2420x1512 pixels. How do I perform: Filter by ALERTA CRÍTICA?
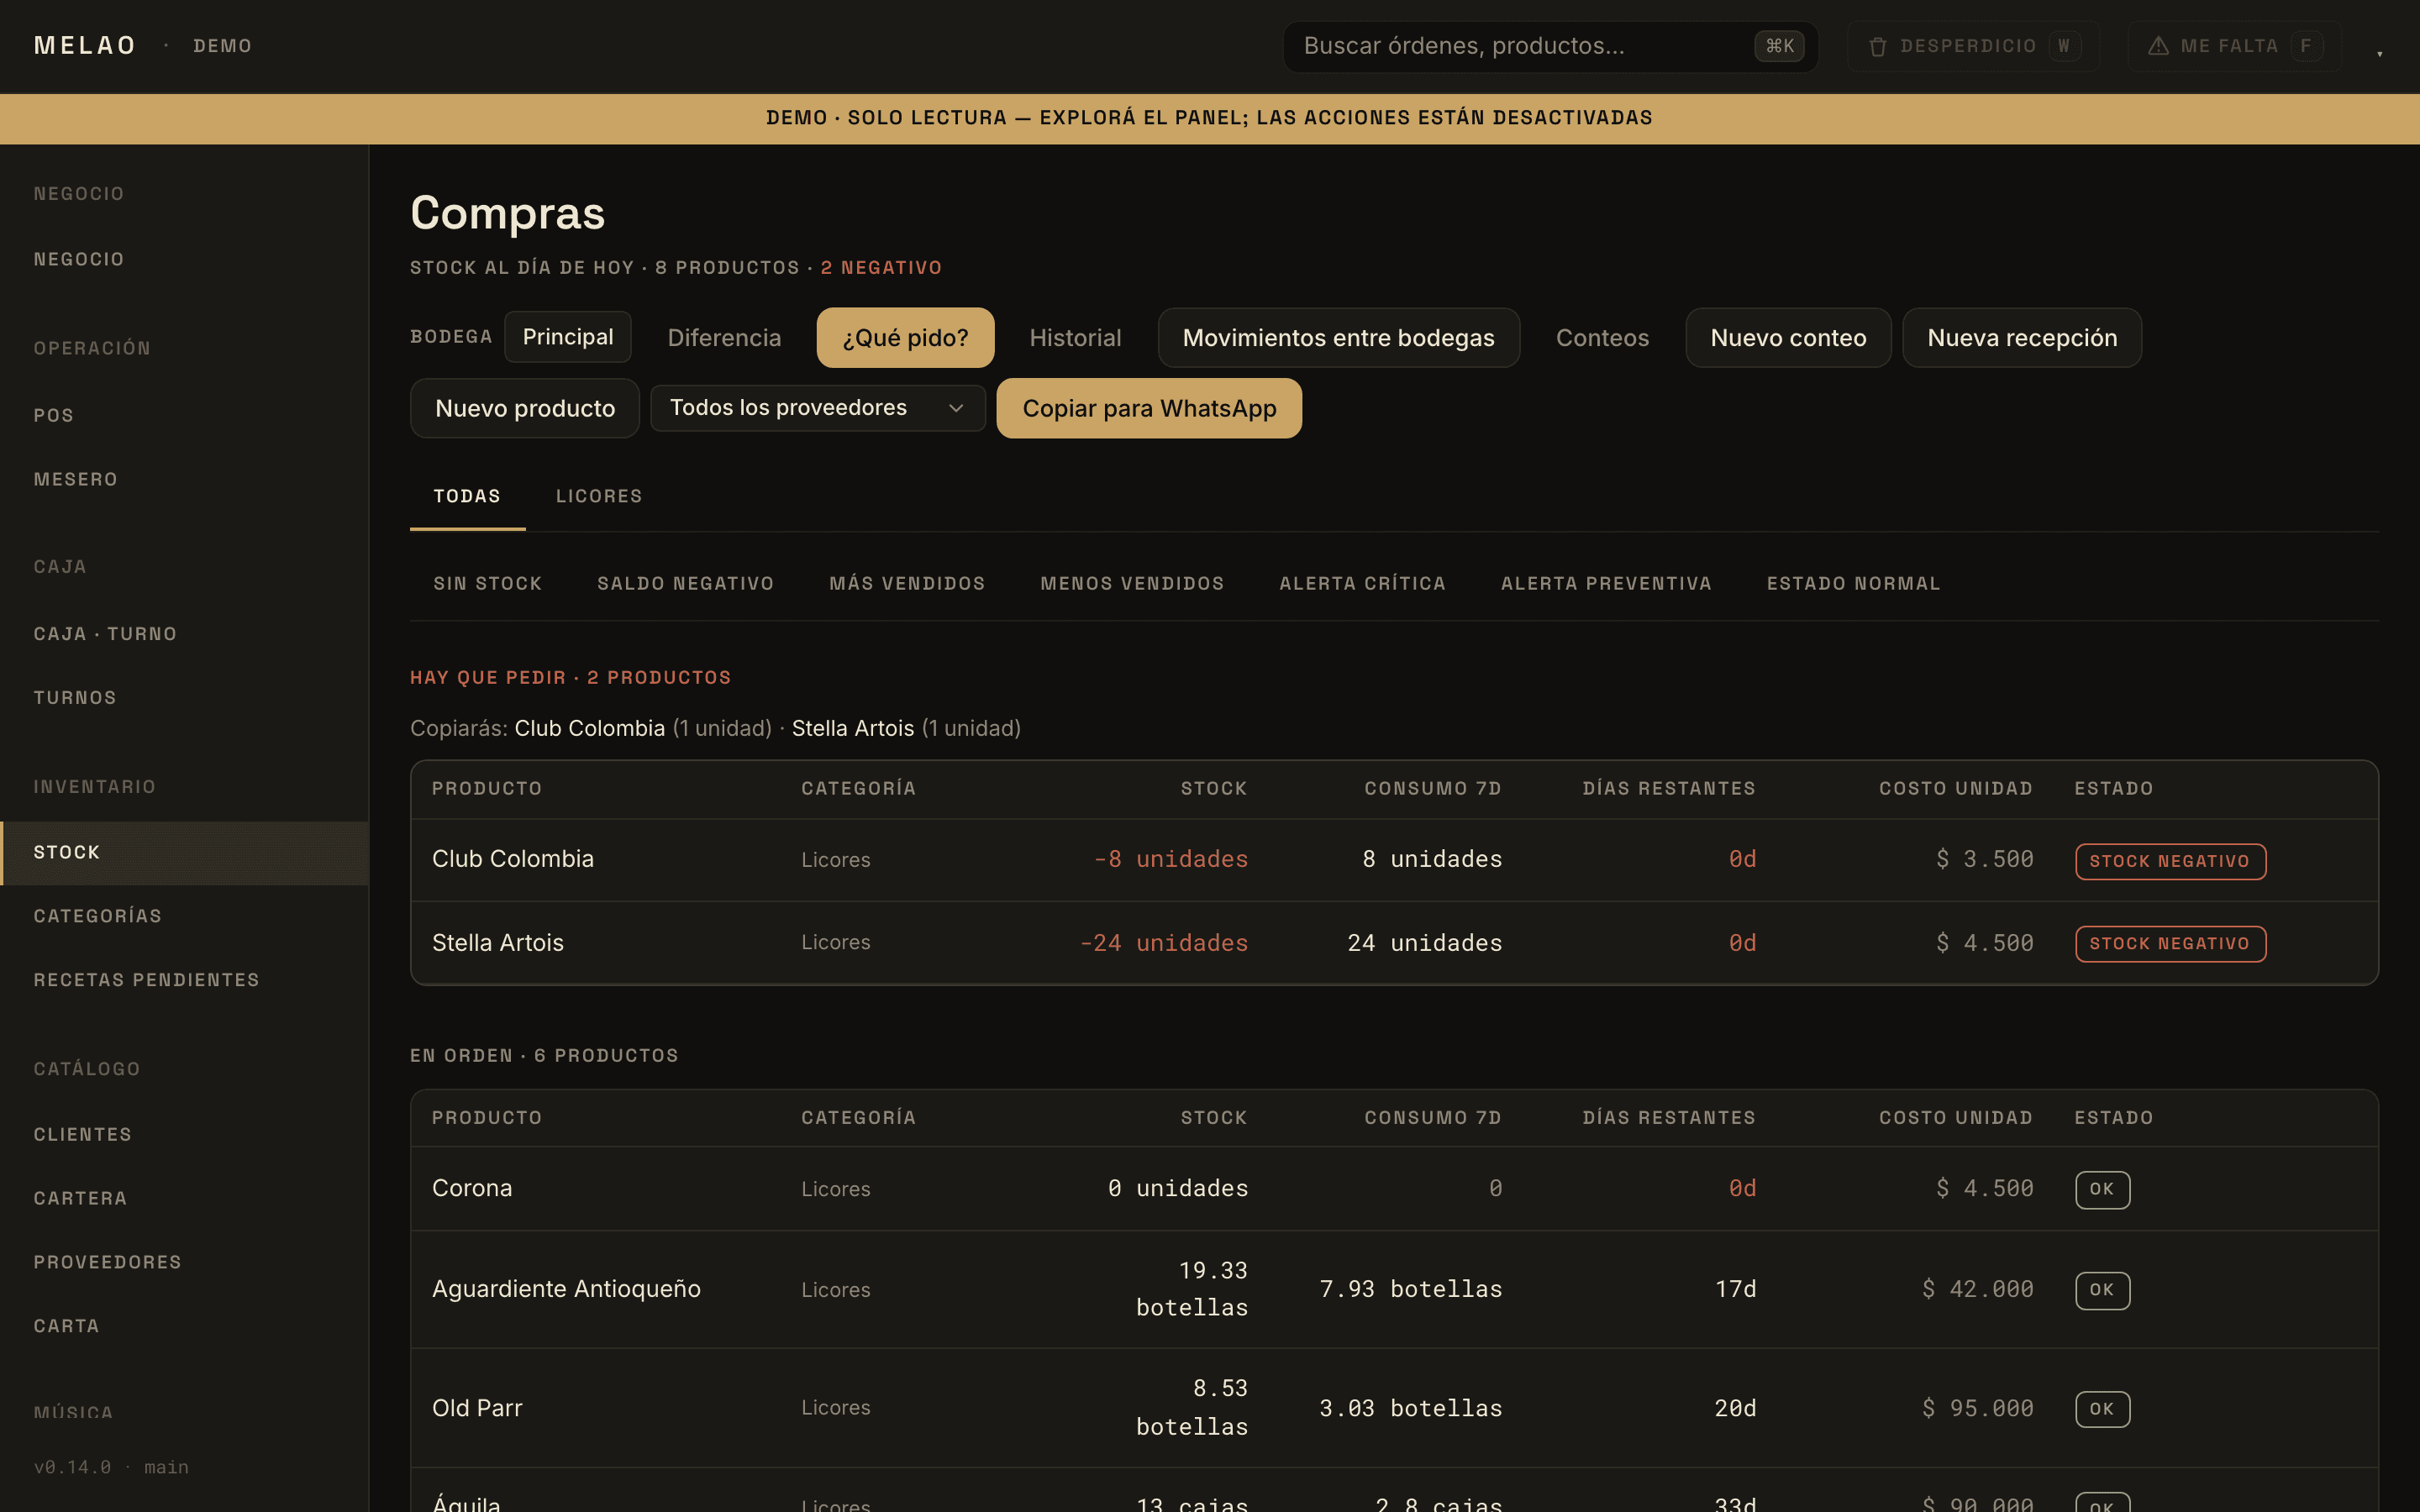point(1362,583)
